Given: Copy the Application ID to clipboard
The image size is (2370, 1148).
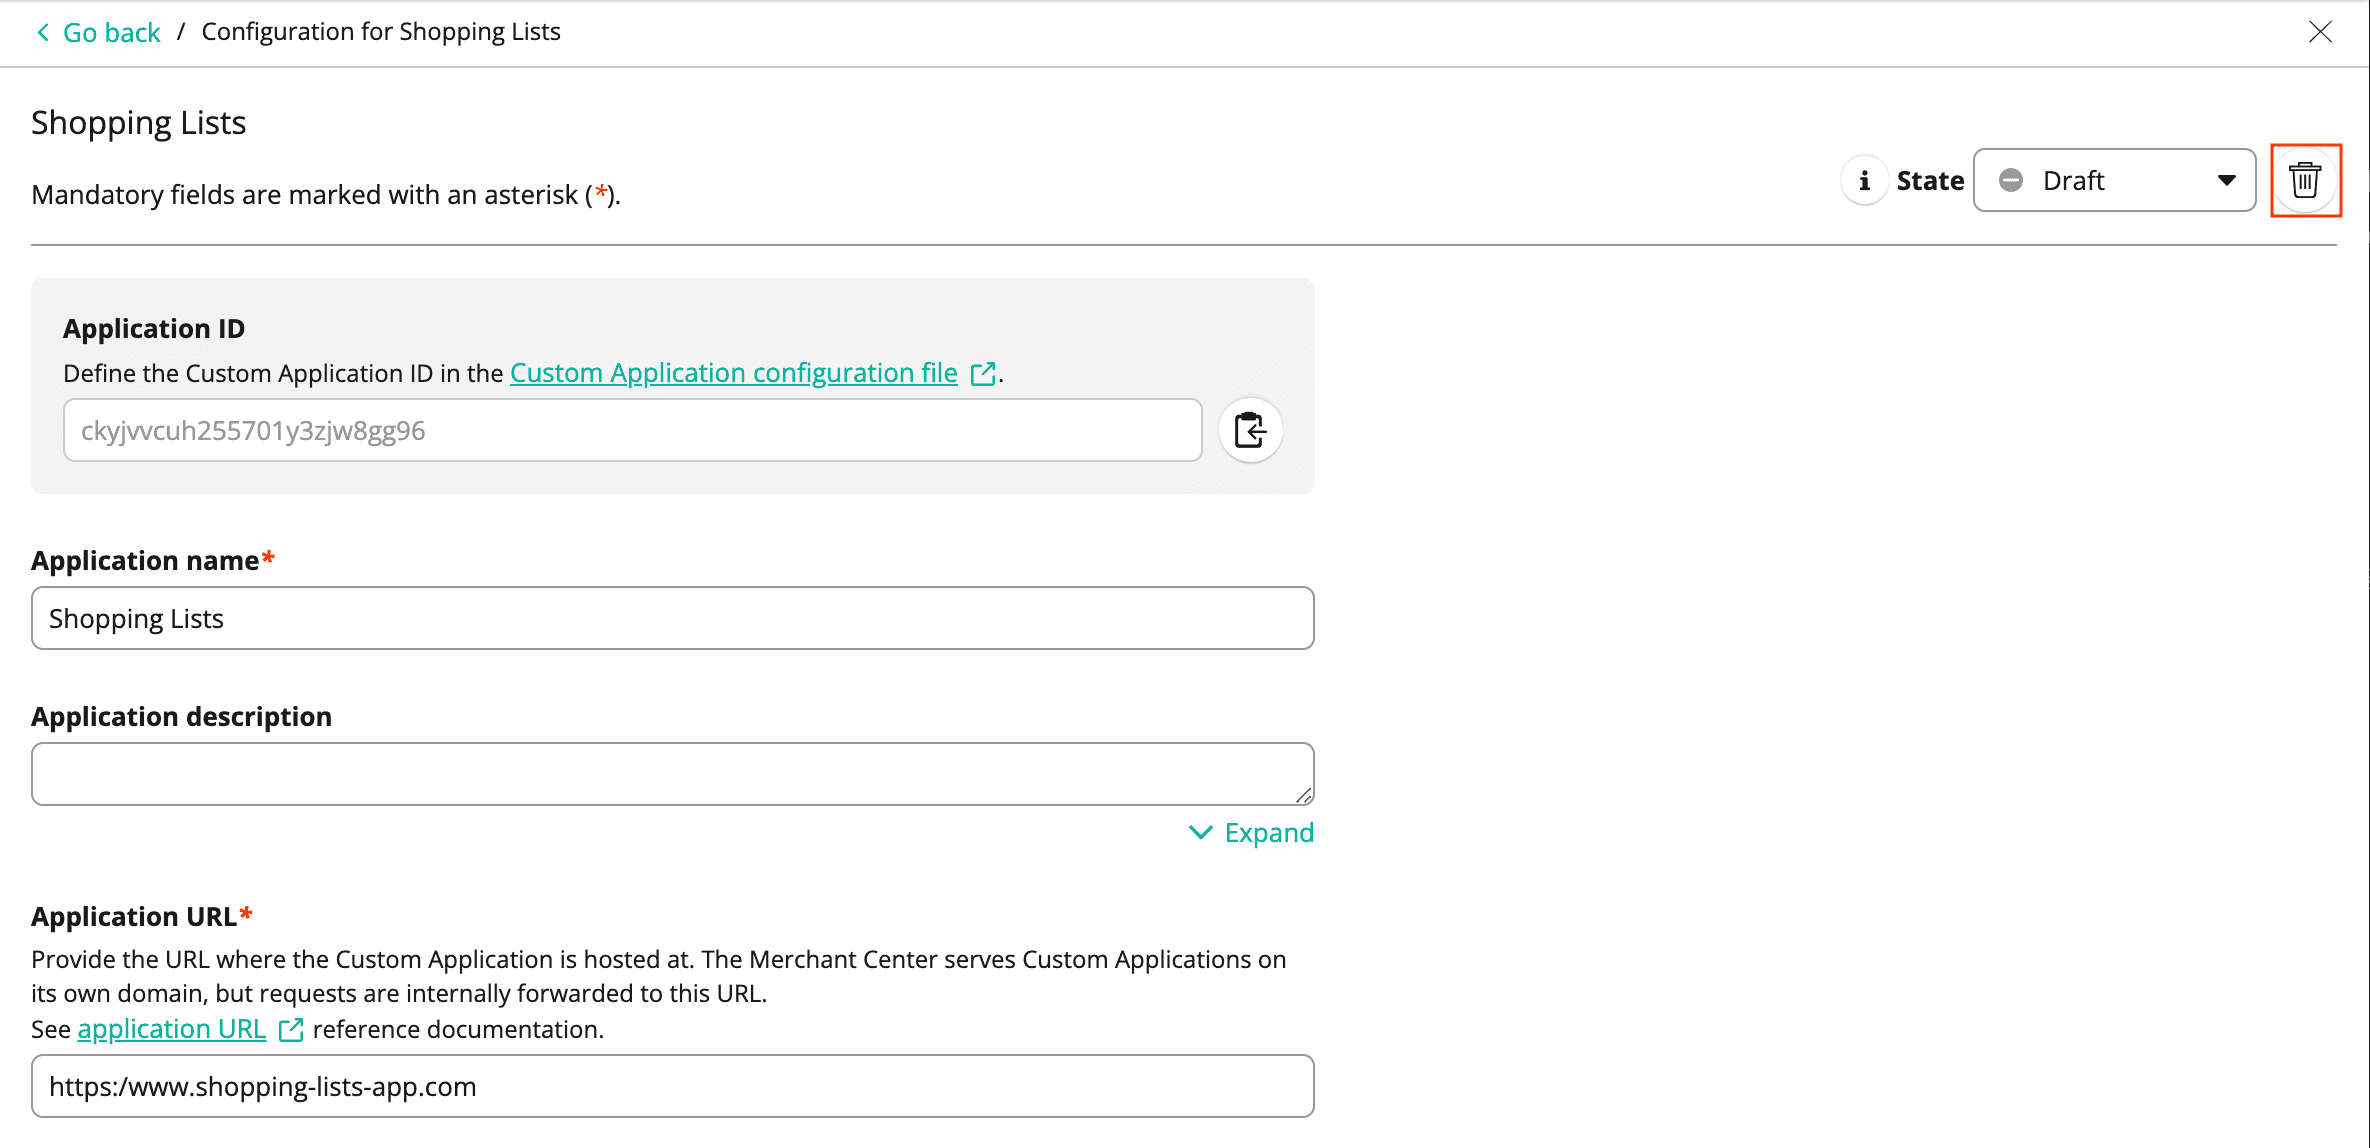Looking at the screenshot, I should tap(1250, 431).
